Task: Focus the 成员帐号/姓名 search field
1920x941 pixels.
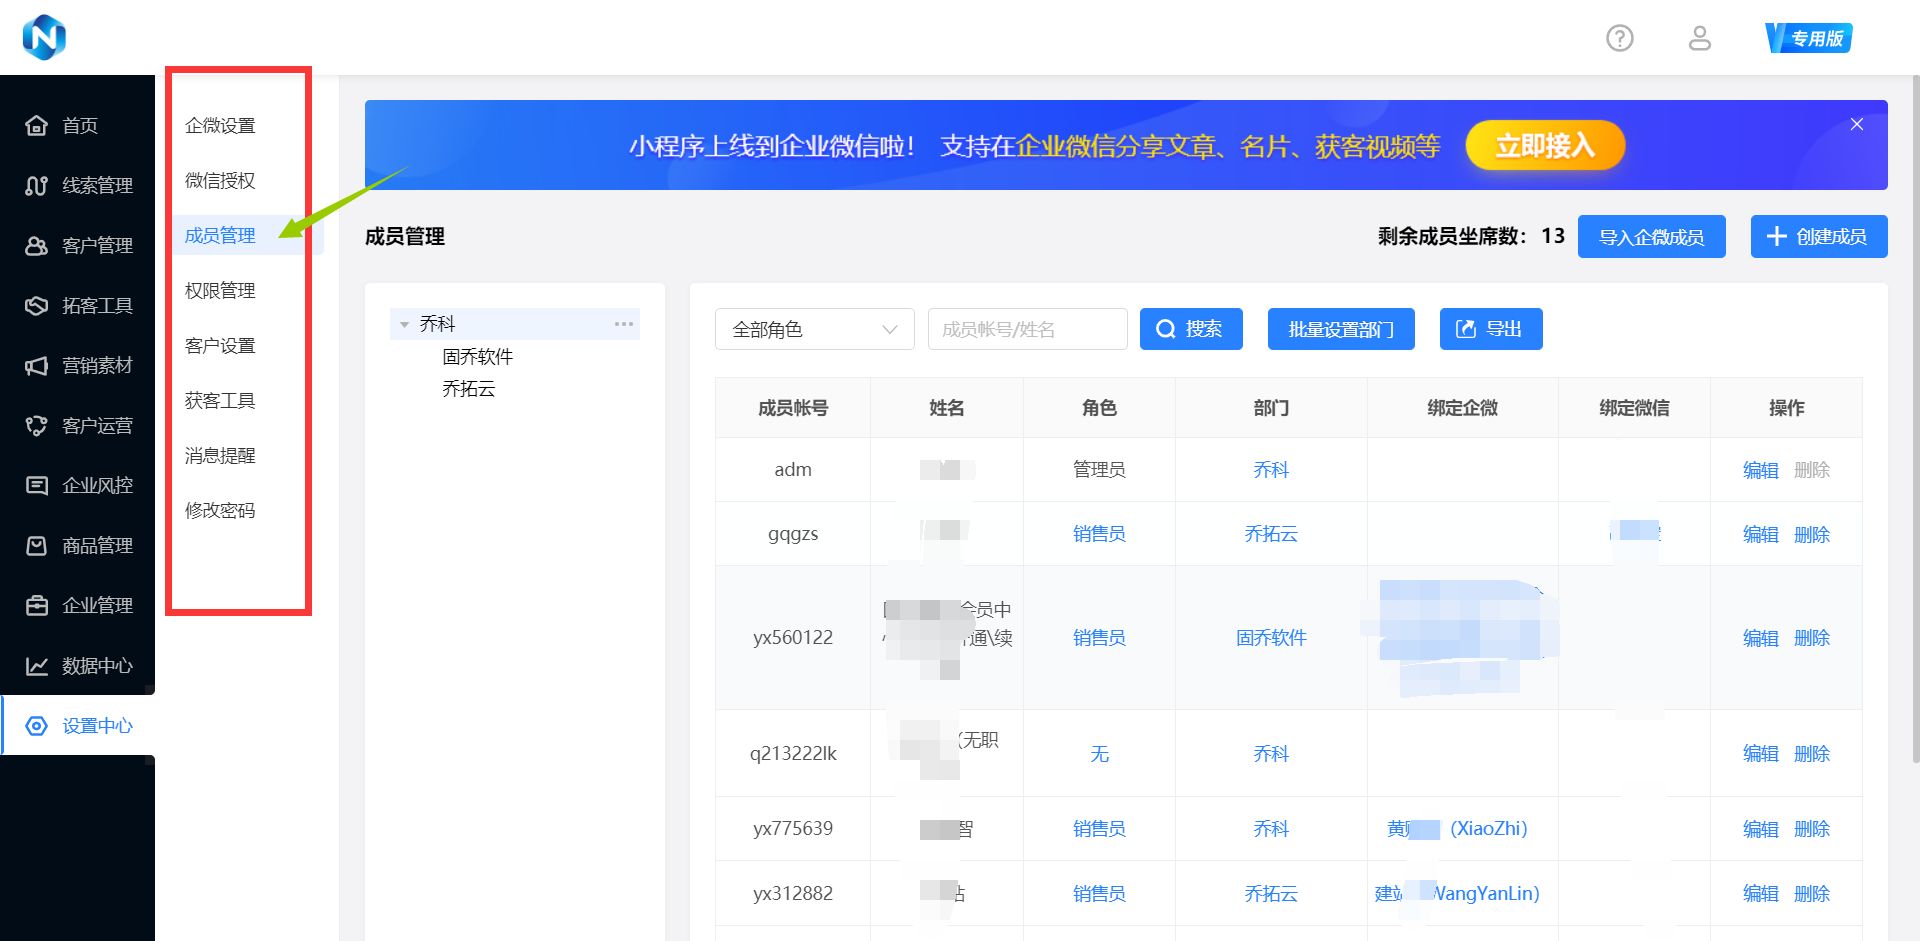Action: [x=1027, y=329]
